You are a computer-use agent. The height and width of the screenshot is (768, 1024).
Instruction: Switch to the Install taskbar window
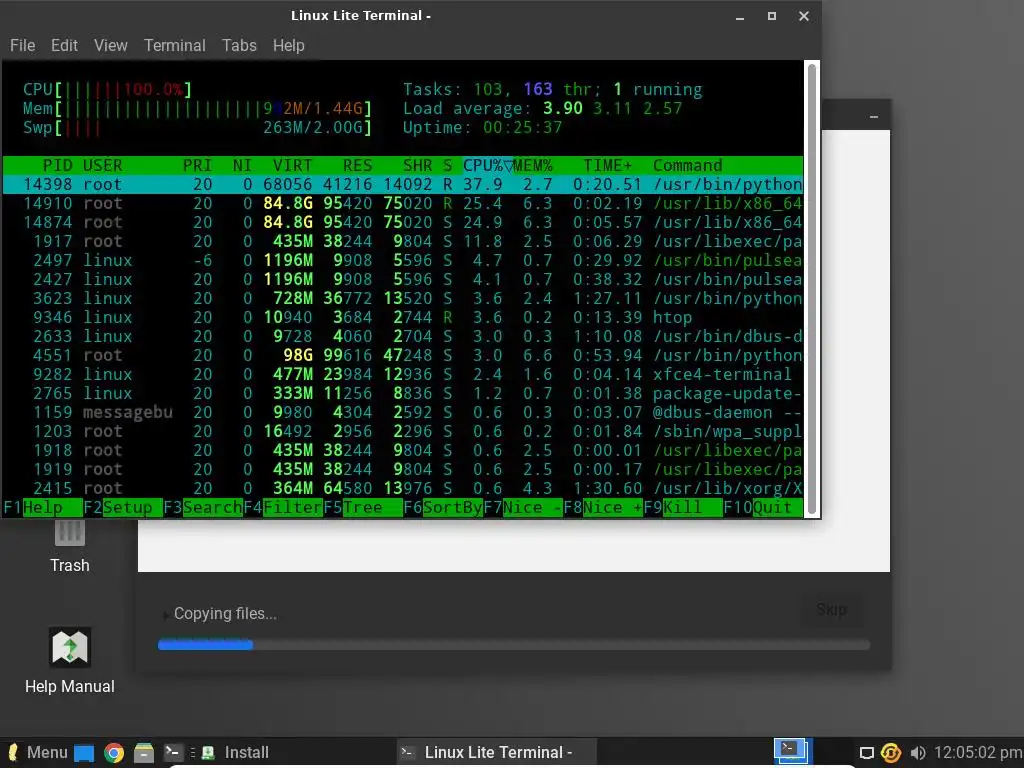click(x=235, y=752)
